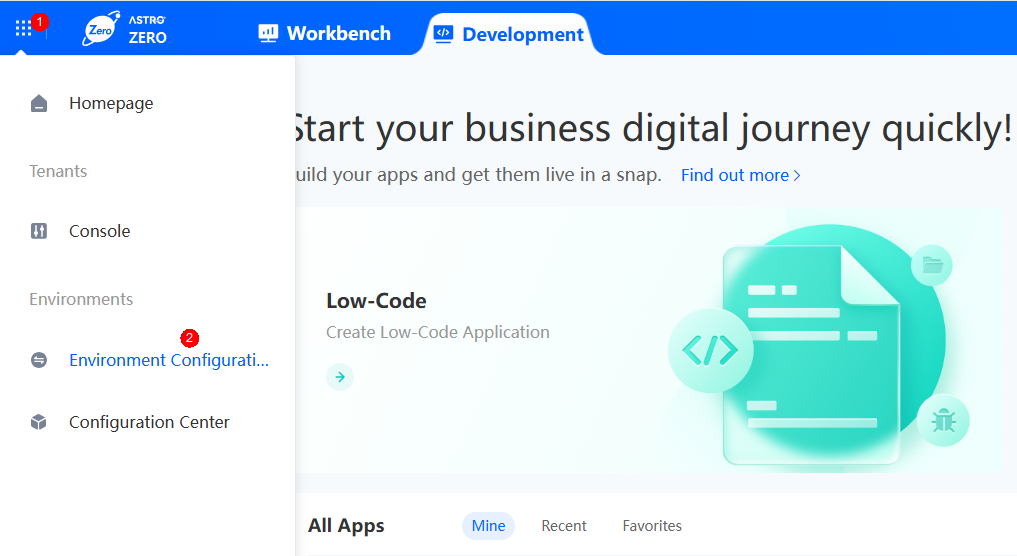This screenshot has width=1017, height=556.
Task: Click the folder icon on illustration
Action: (932, 265)
